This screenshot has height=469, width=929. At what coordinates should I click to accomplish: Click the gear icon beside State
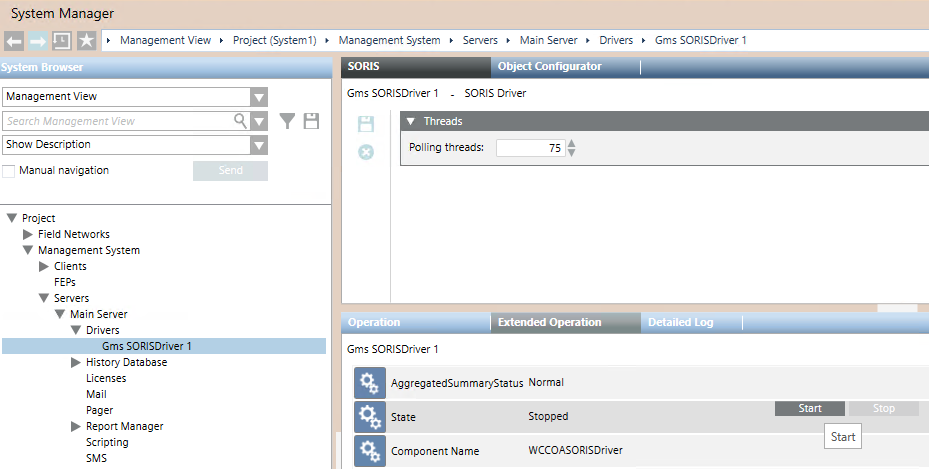(x=369, y=417)
